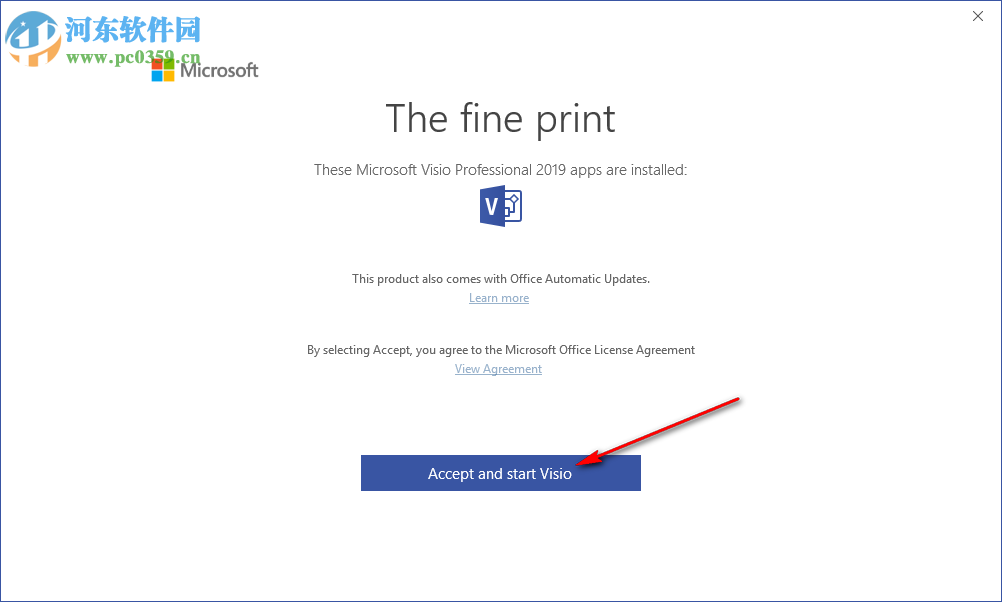Click the Visio Professional 2019 app icon
1002x602 pixels.
coord(500,206)
